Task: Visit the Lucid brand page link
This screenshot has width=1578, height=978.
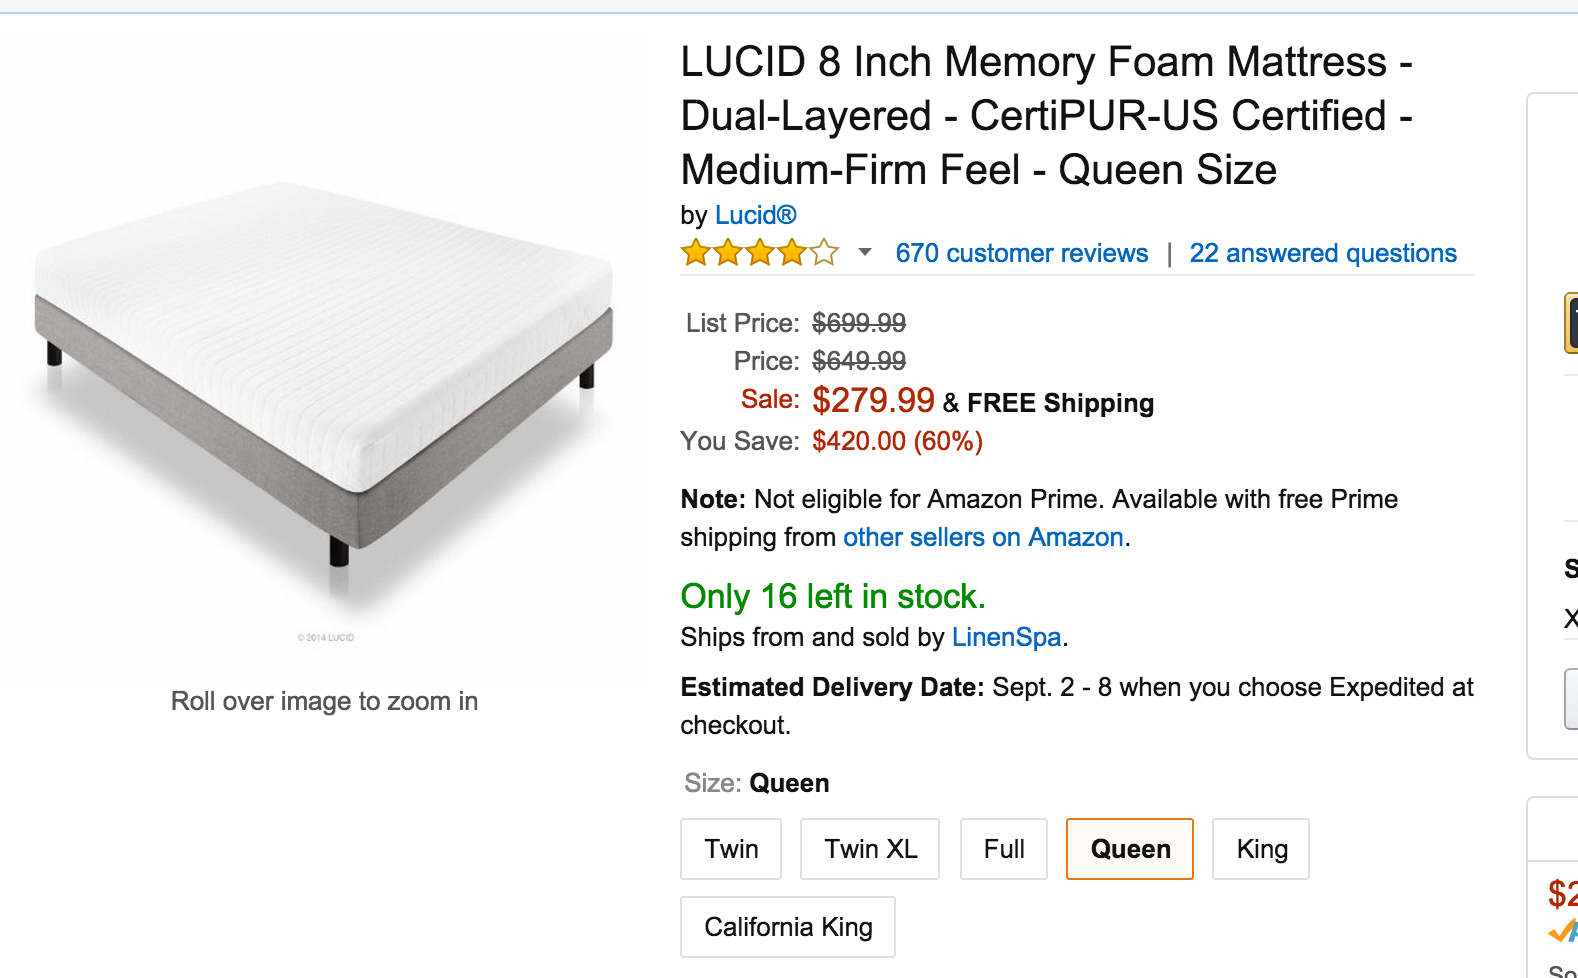Action: coord(755,216)
